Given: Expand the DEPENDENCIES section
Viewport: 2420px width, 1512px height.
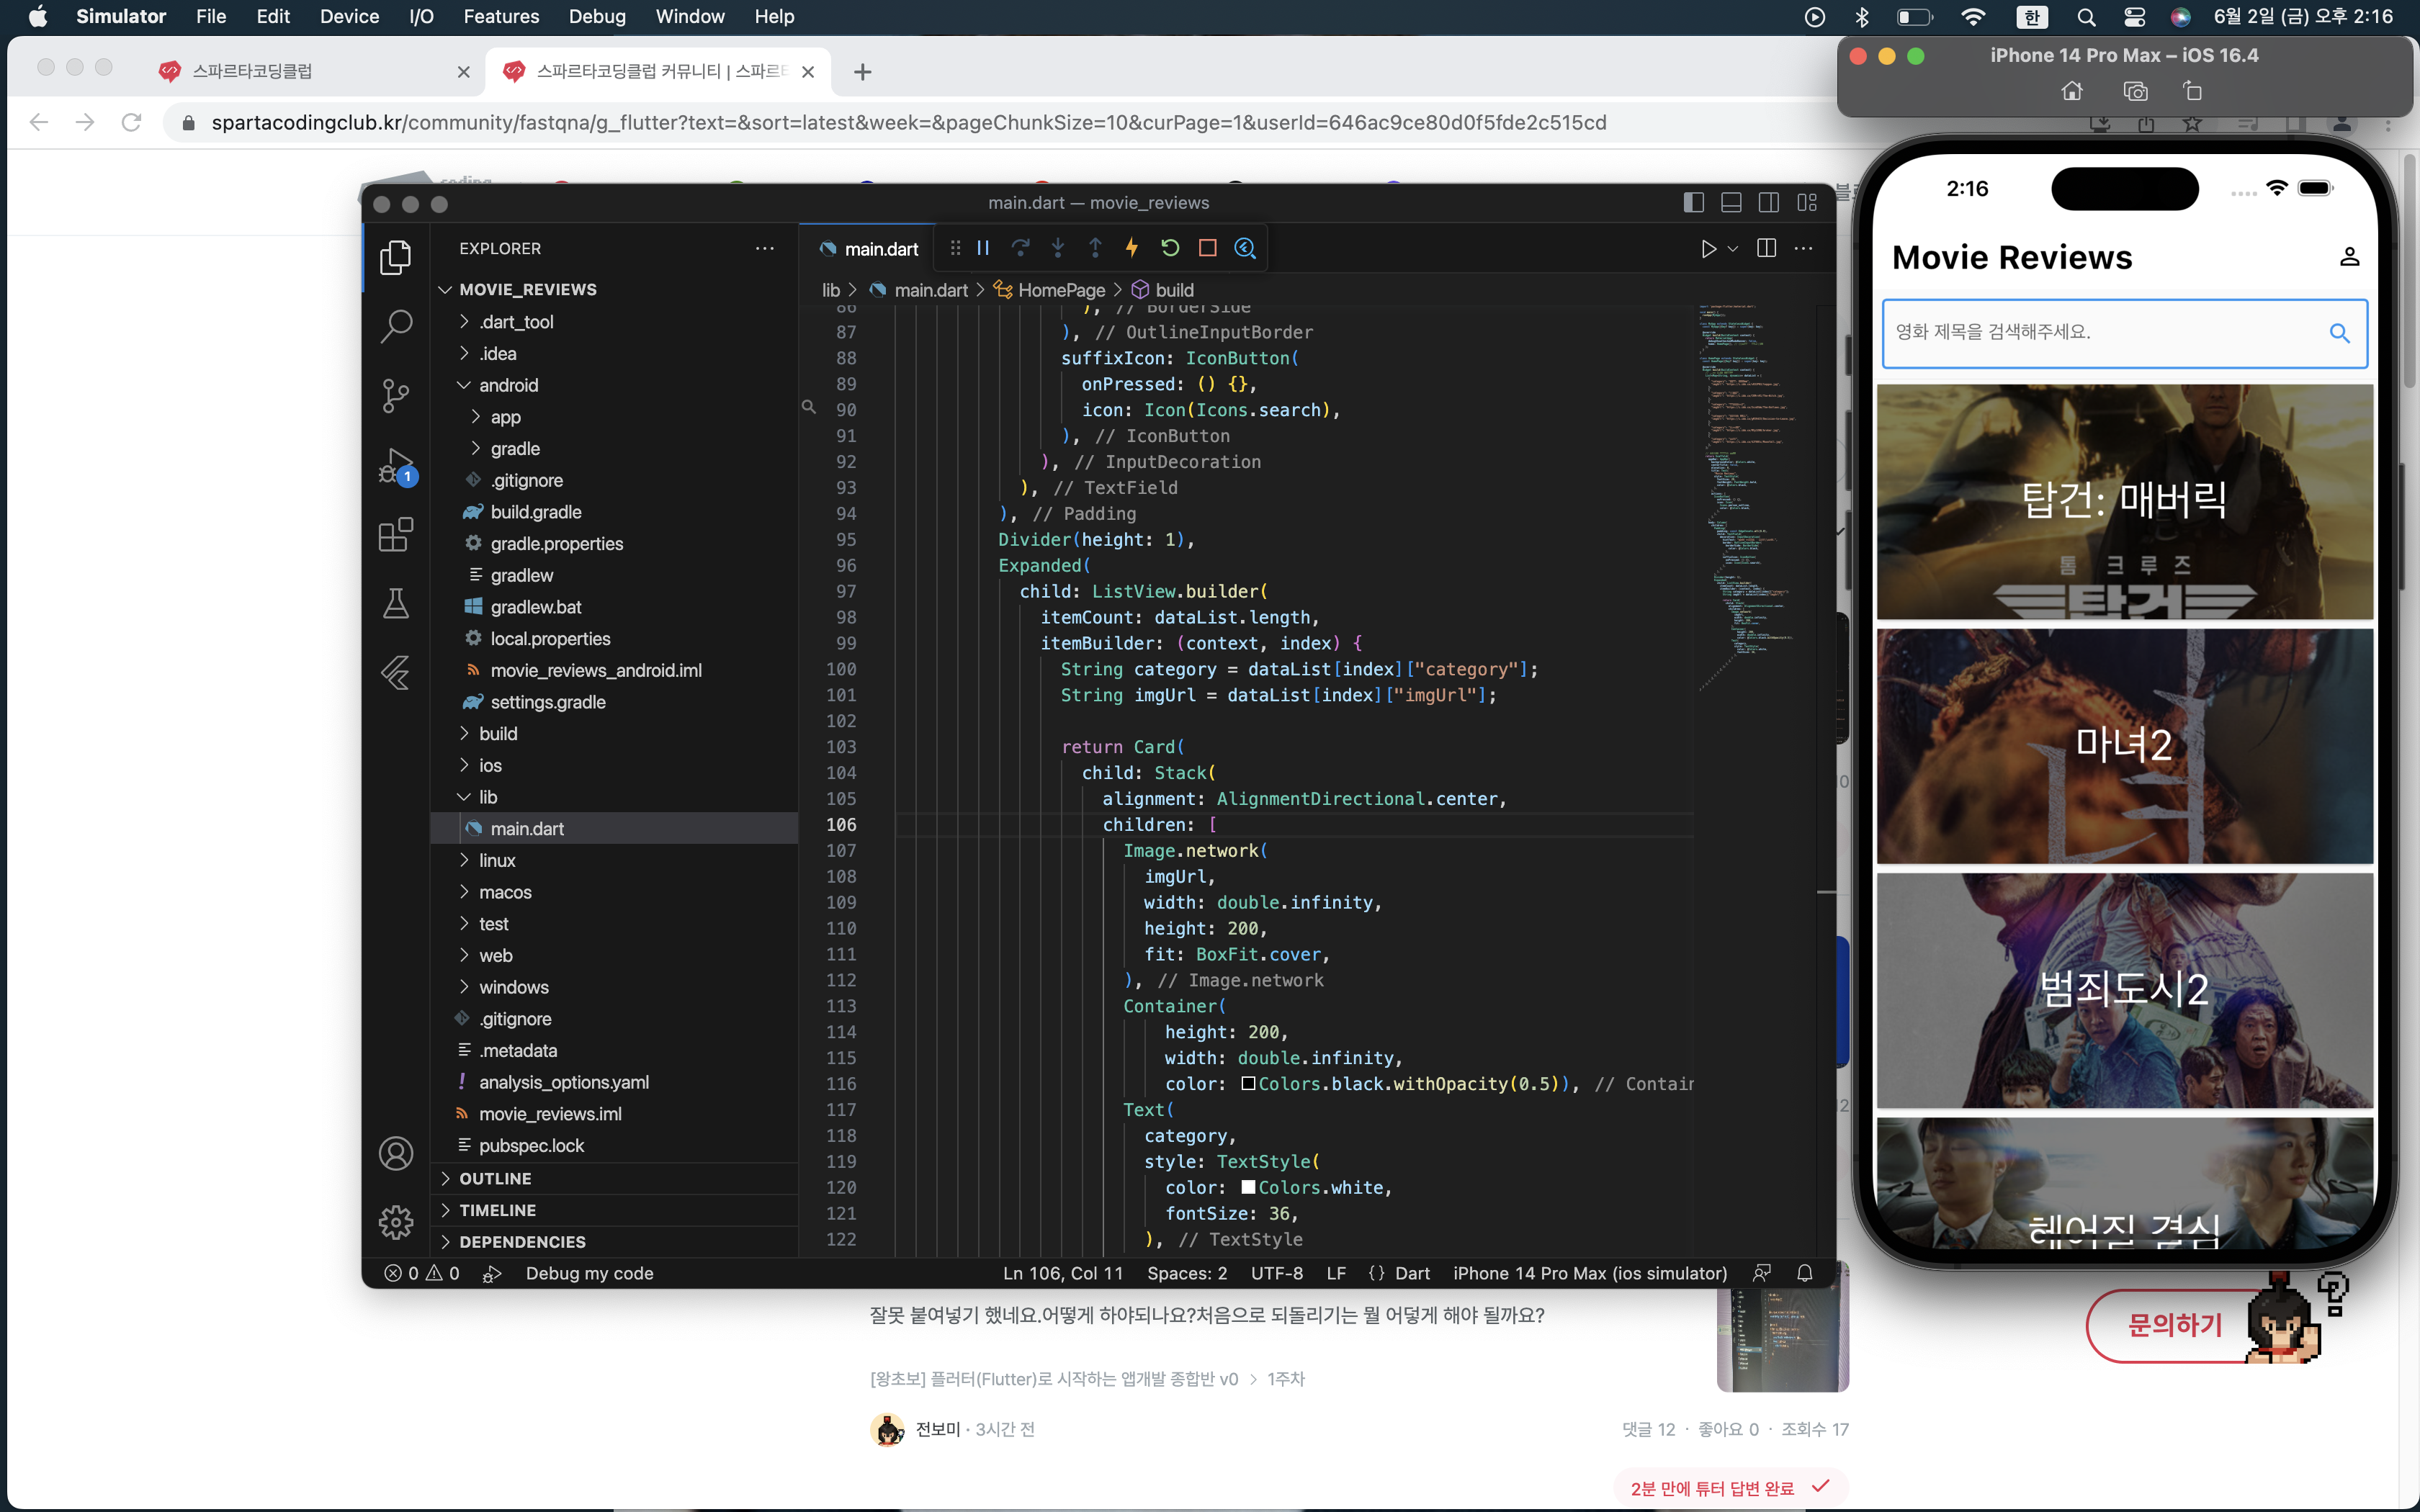Looking at the screenshot, I should (614, 1242).
